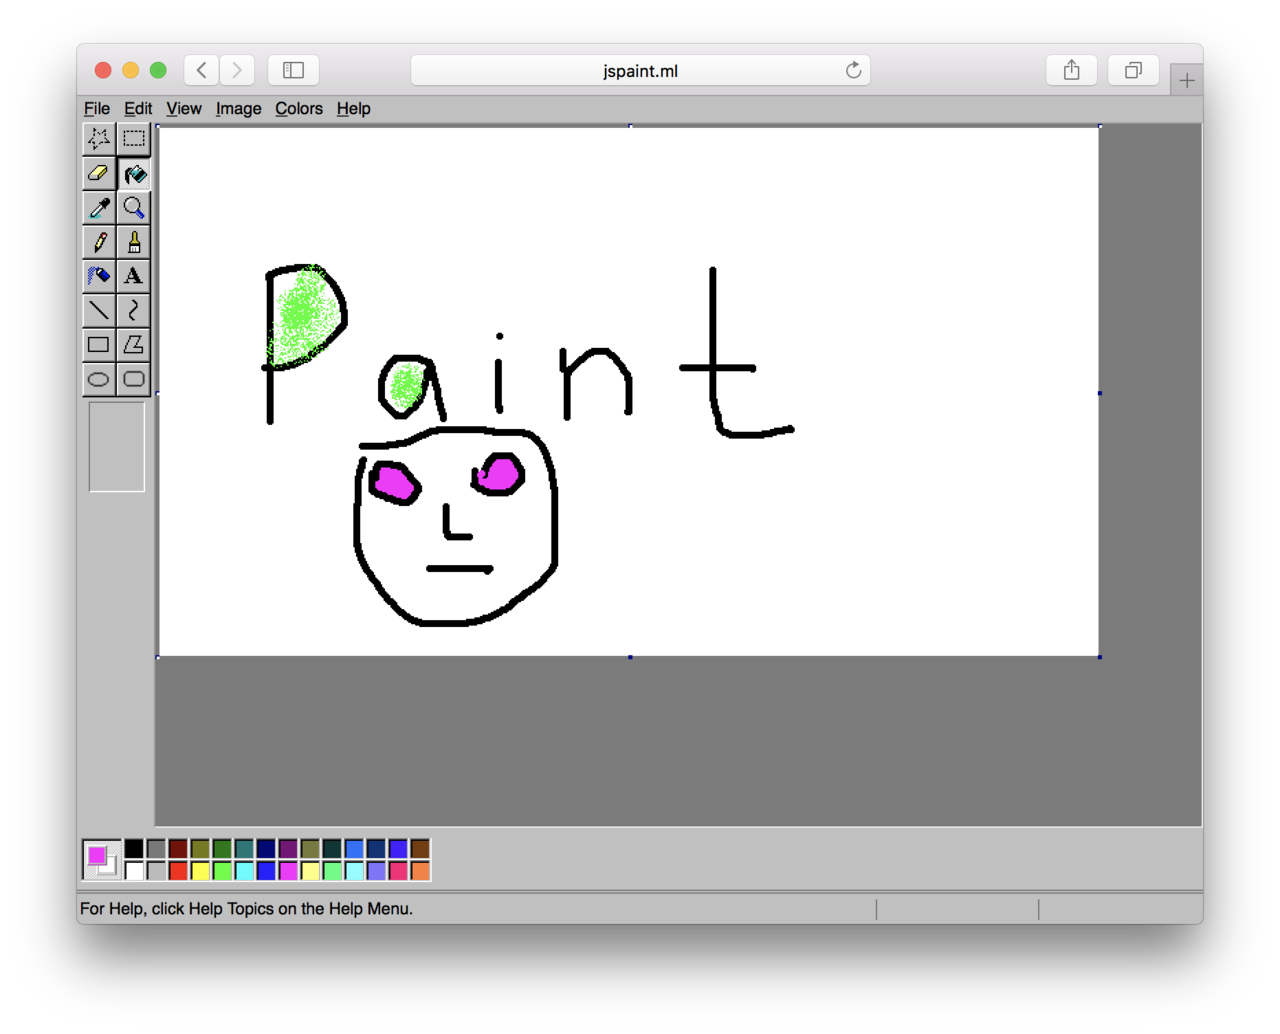
Task: Click the current foreground color box
Action: 95,855
